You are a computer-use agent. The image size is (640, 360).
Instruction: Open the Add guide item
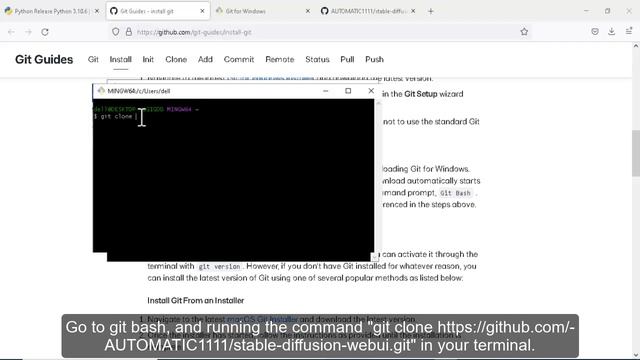(205, 60)
